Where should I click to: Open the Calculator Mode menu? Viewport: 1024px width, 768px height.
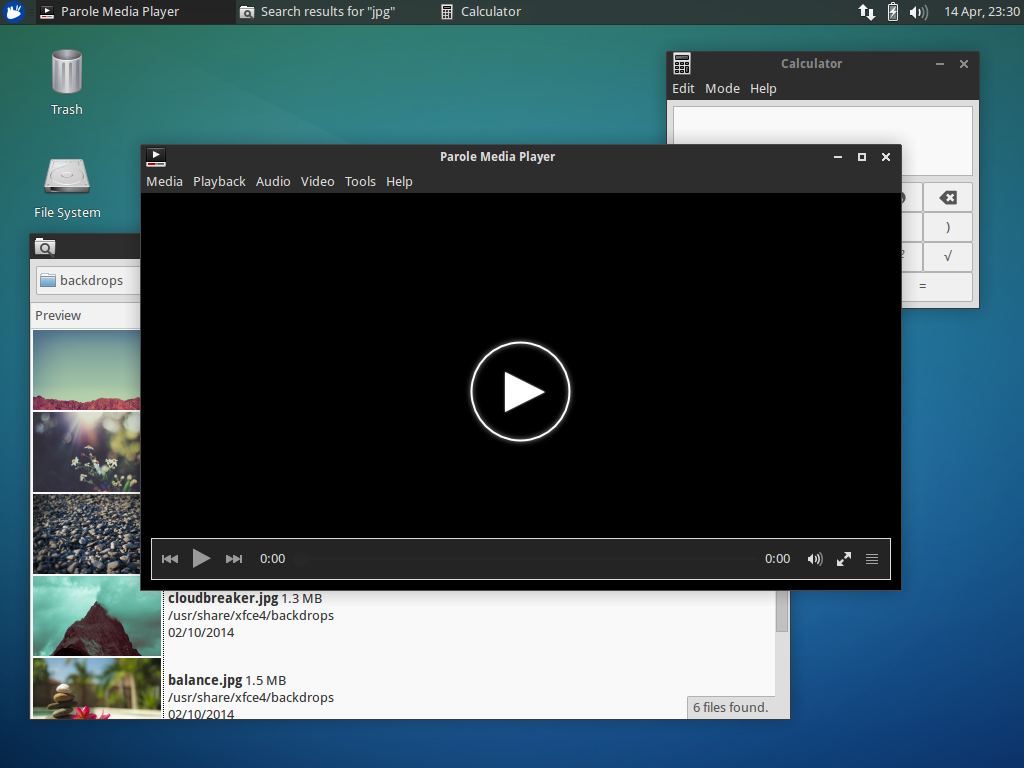click(x=722, y=88)
